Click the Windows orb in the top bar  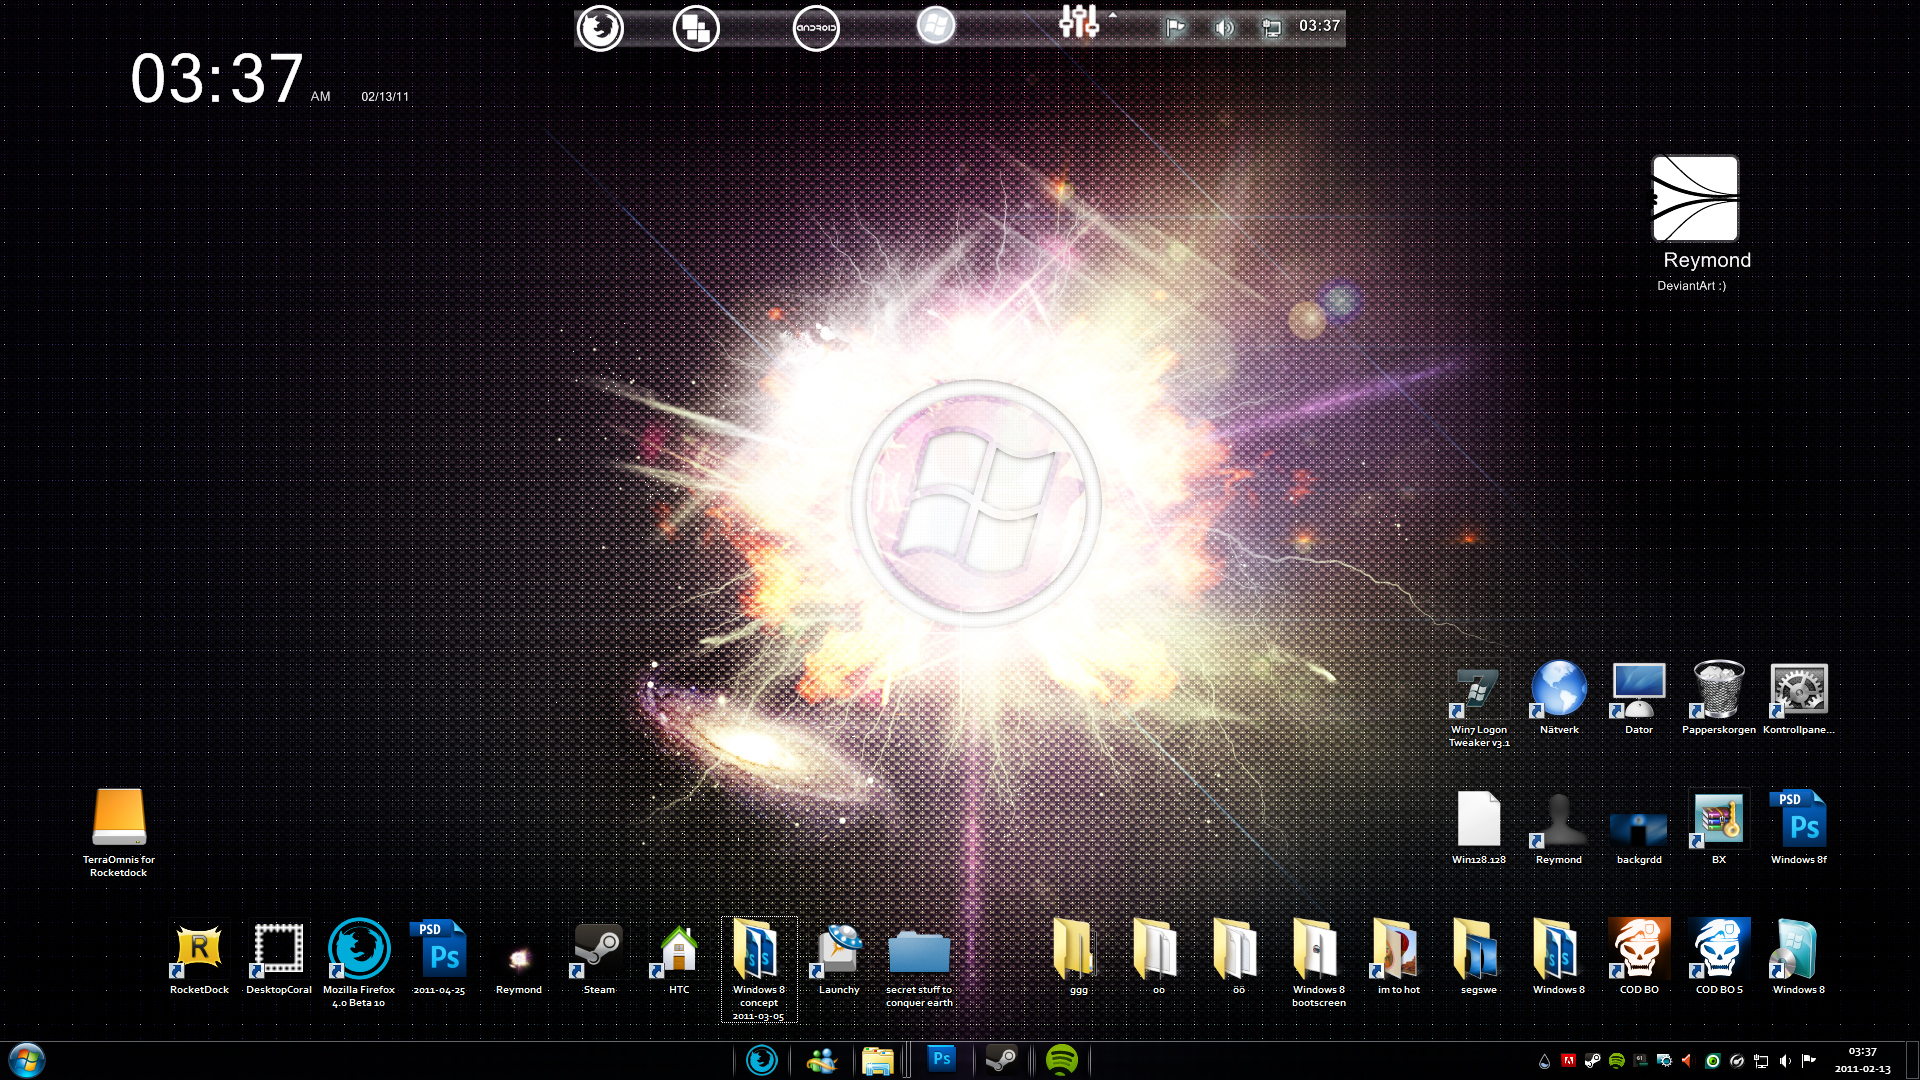(x=936, y=26)
